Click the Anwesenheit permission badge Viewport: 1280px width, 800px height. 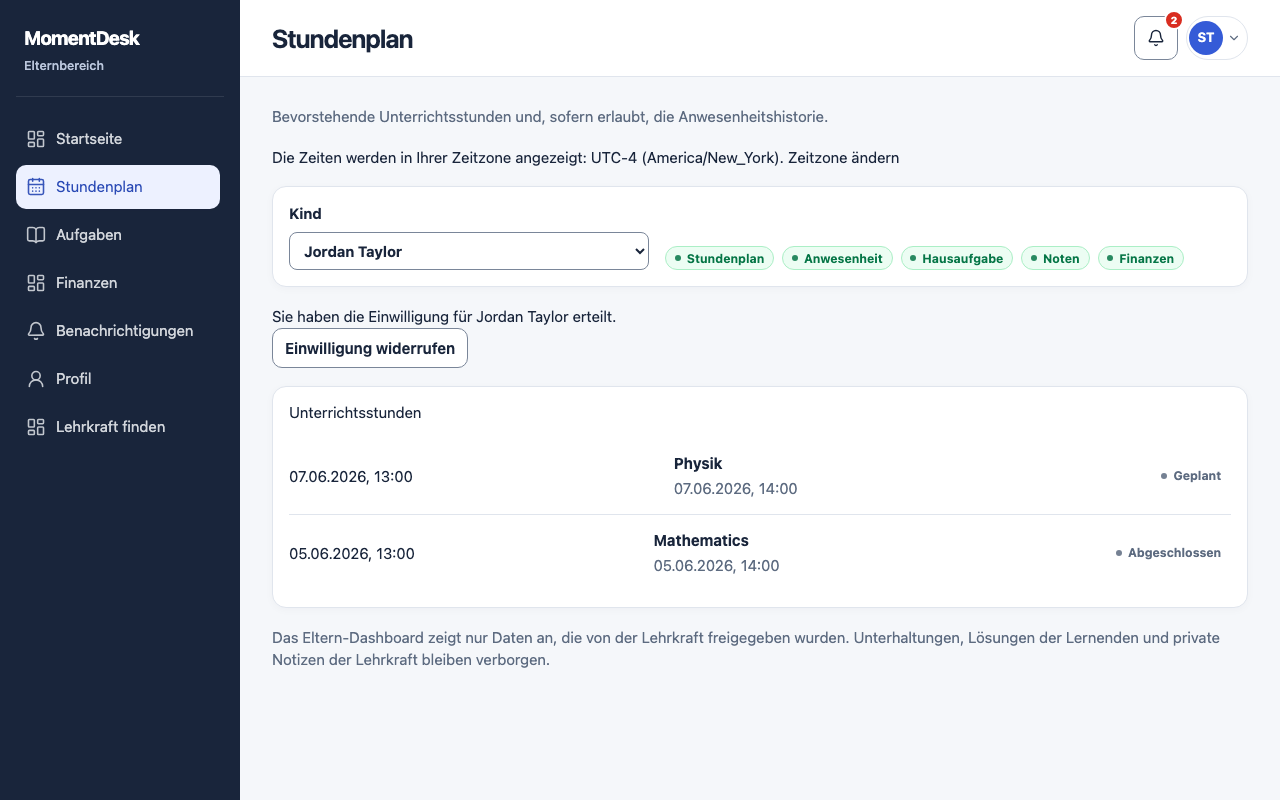[837, 258]
